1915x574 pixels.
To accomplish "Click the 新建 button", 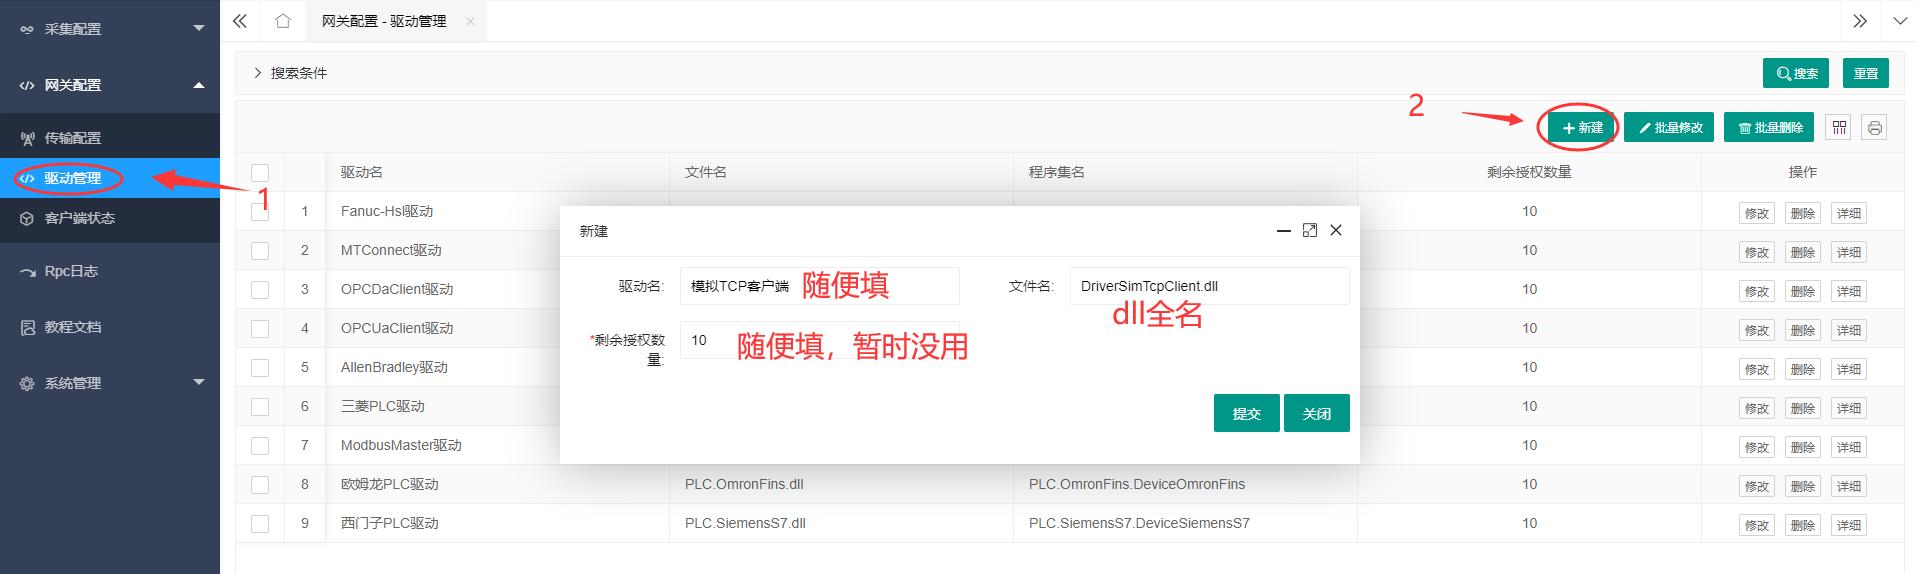I will (1581, 127).
